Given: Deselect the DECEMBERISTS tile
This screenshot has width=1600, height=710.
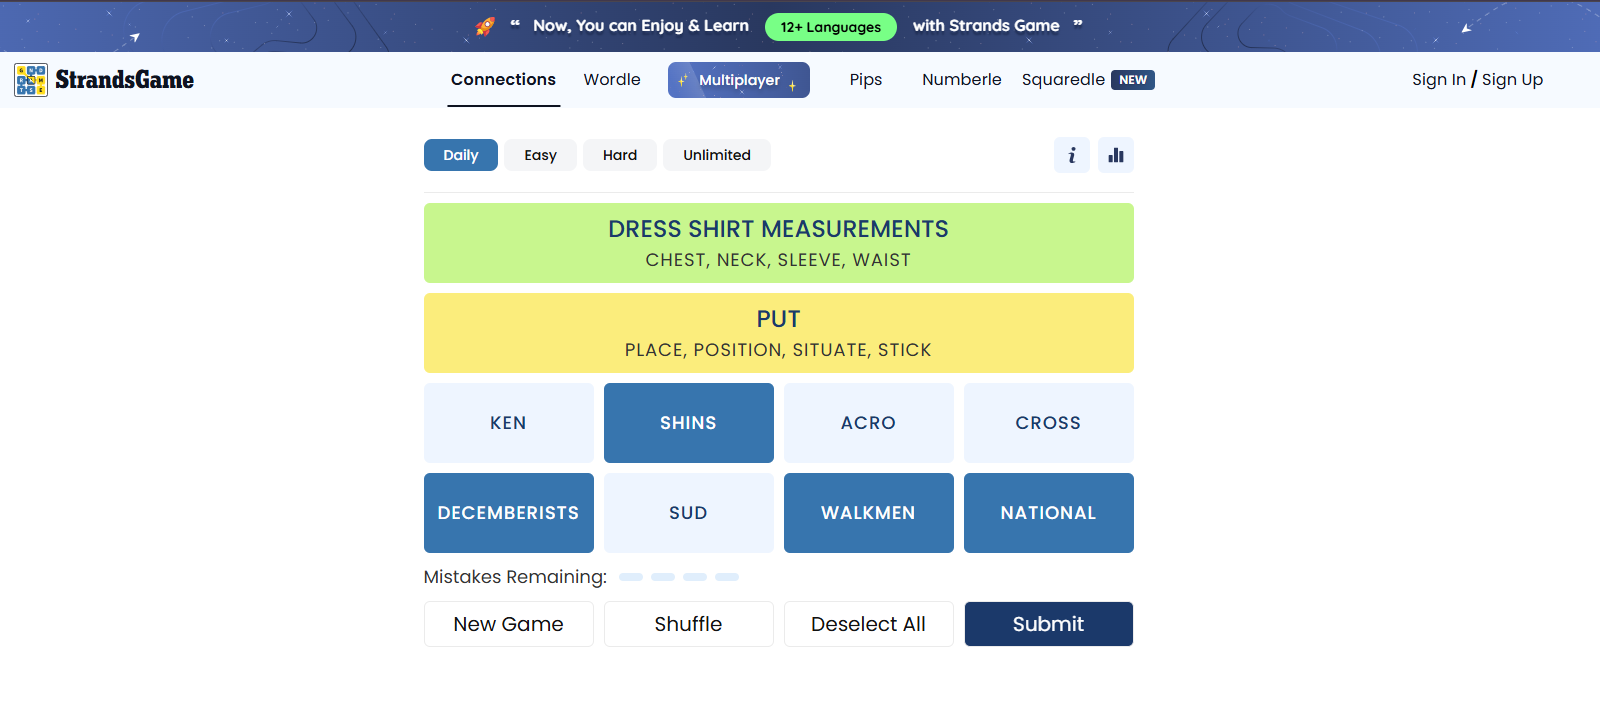Looking at the screenshot, I should pos(509,513).
